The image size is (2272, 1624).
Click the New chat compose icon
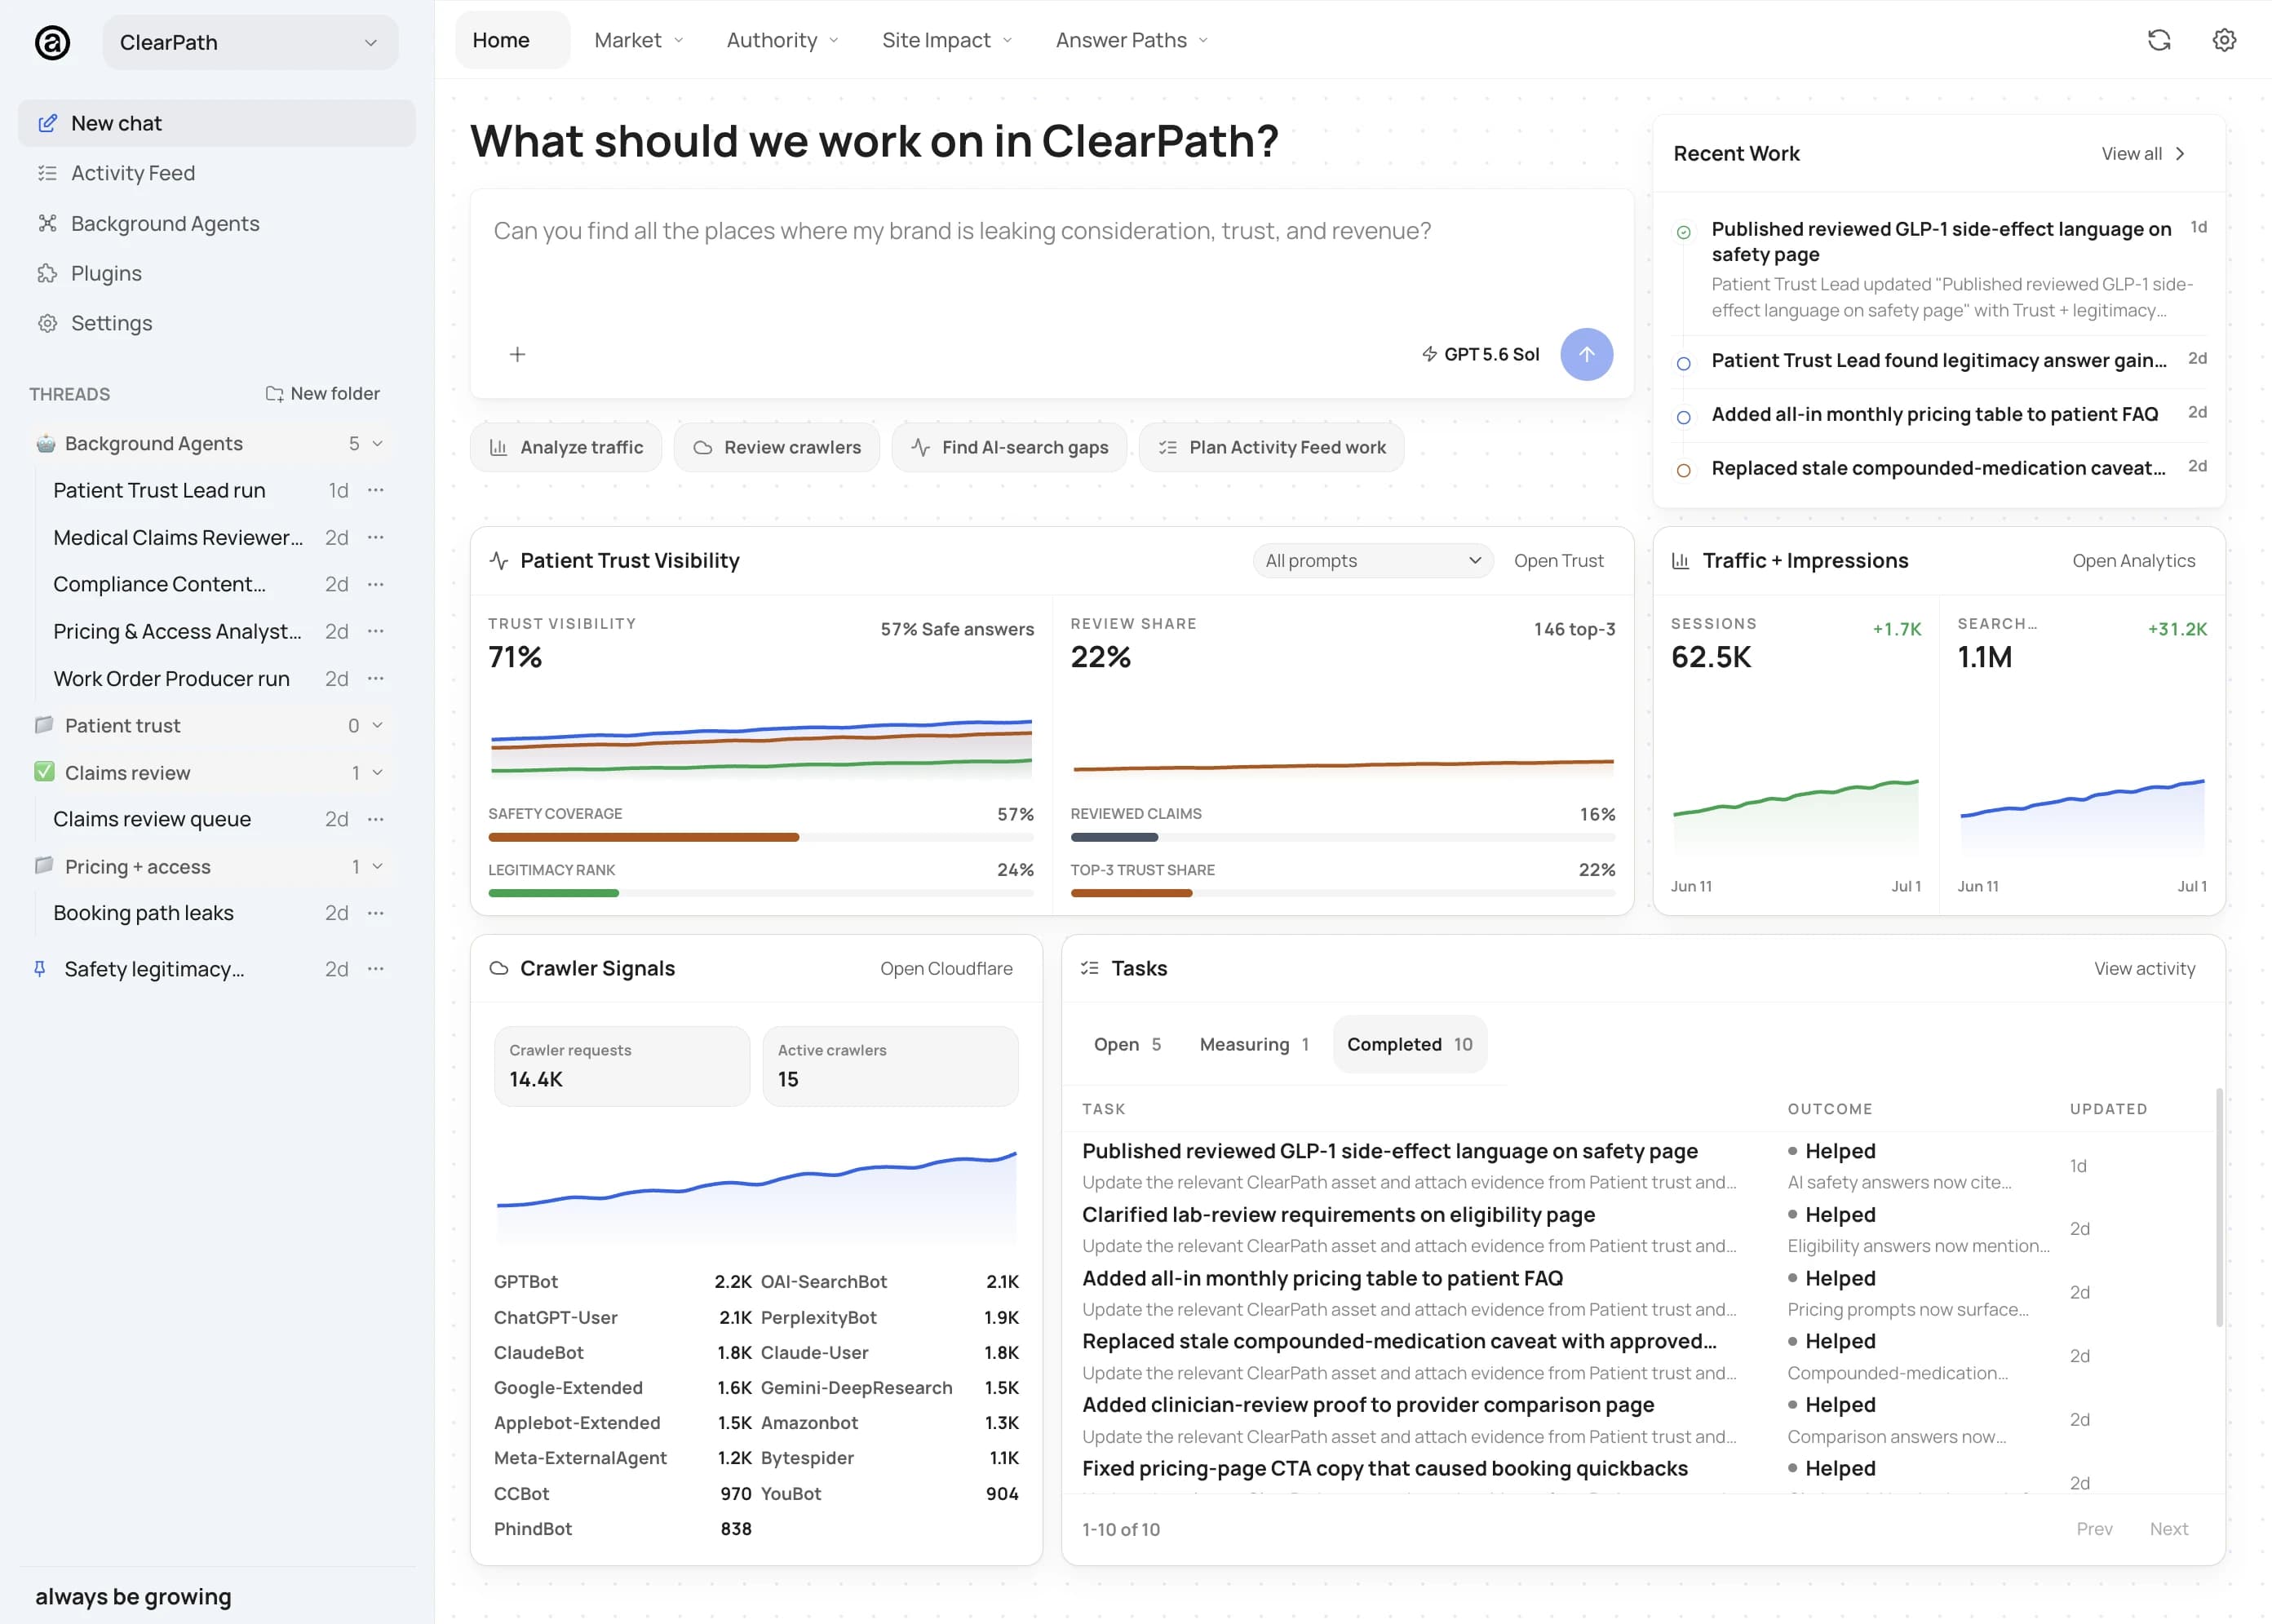[47, 123]
